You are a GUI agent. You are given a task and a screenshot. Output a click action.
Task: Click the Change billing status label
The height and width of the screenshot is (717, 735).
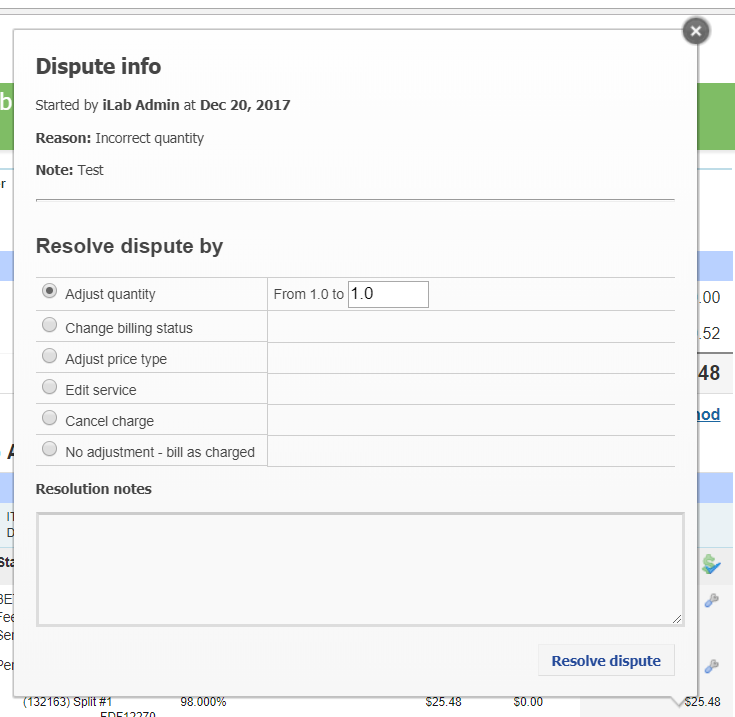tap(129, 328)
